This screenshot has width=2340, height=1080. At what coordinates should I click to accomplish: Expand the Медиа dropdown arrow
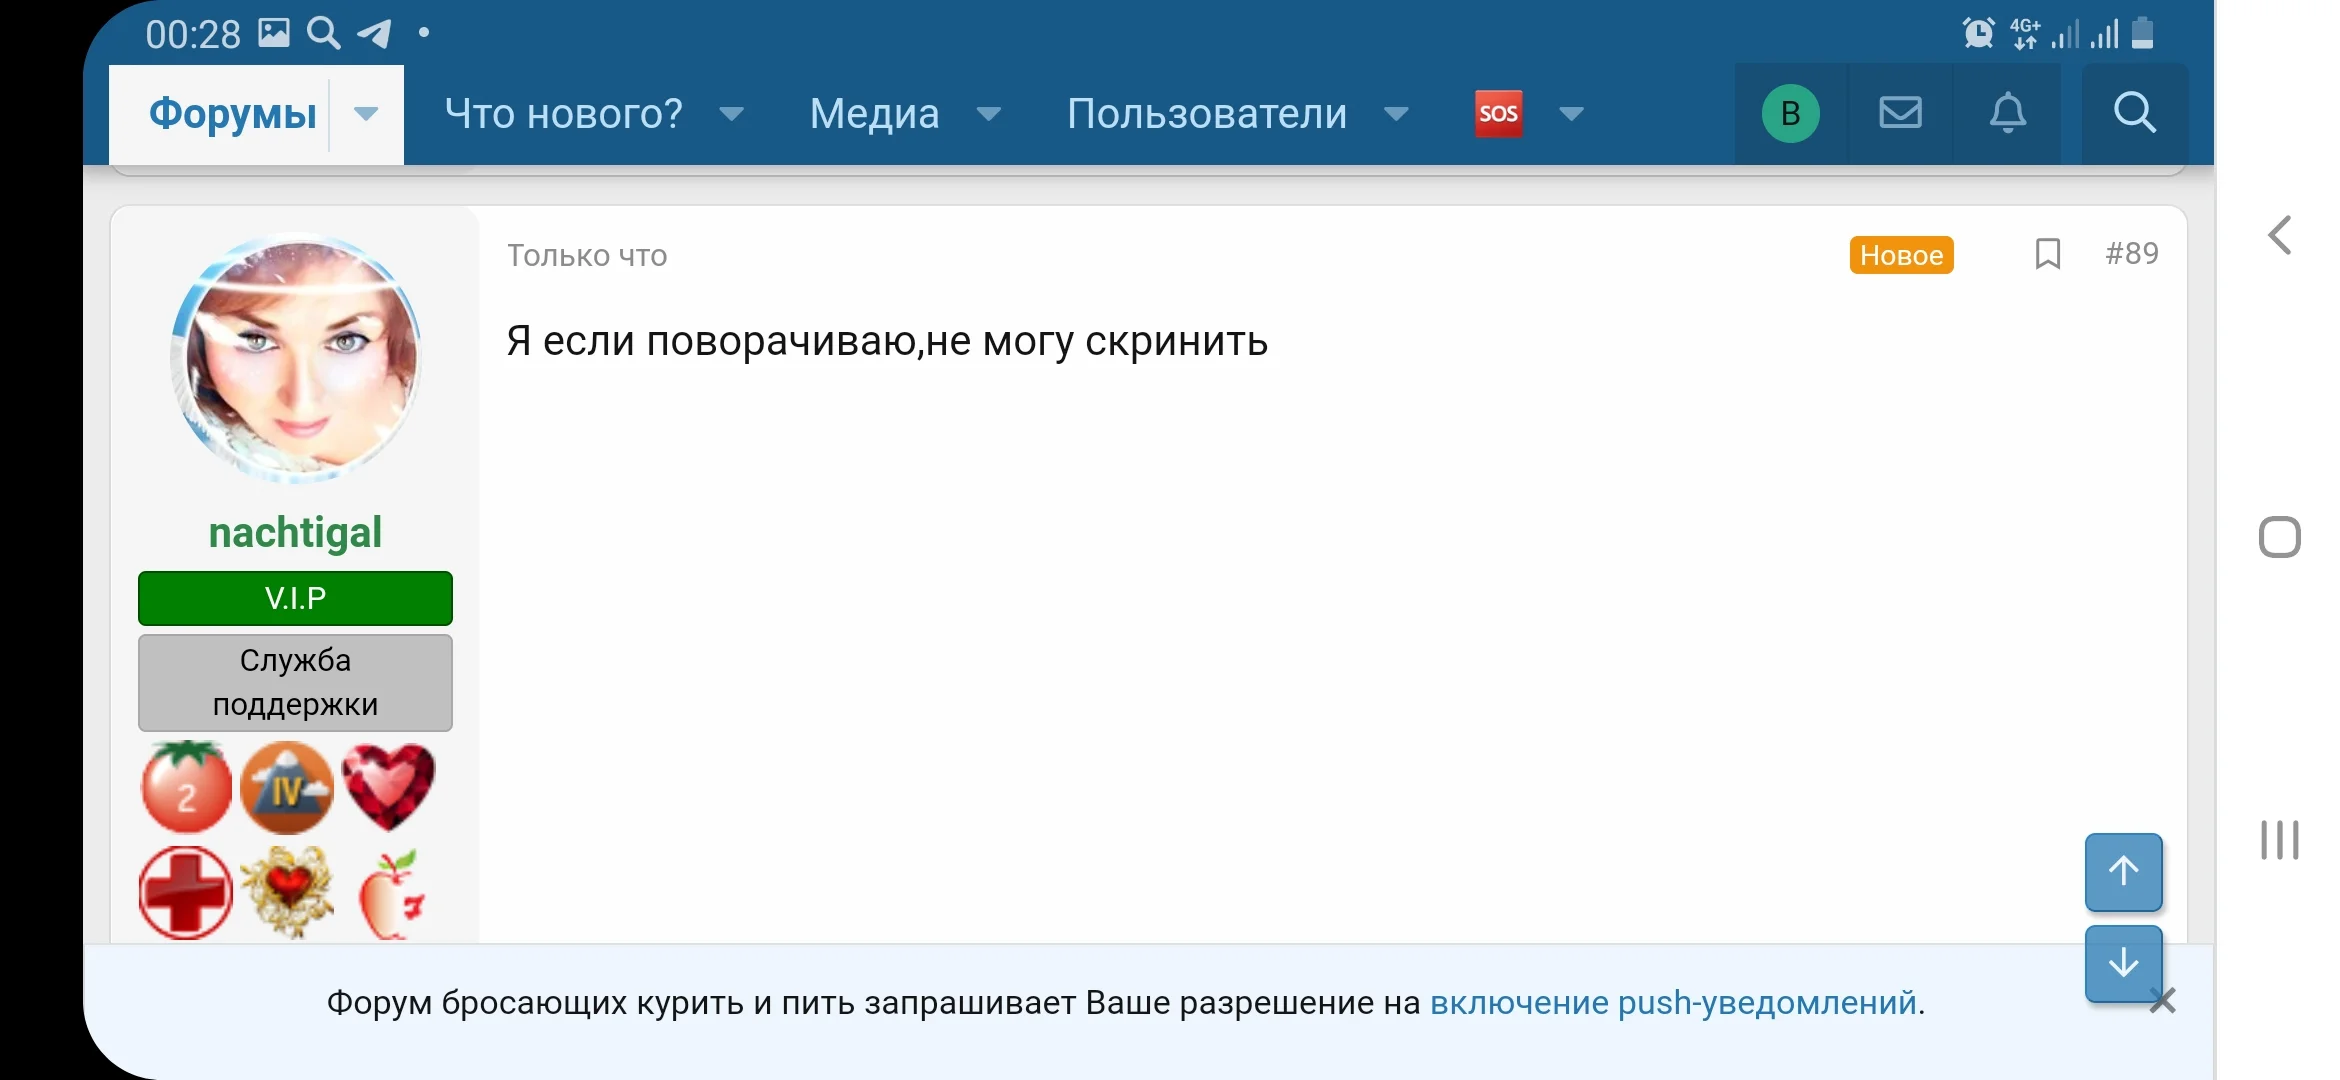point(988,114)
